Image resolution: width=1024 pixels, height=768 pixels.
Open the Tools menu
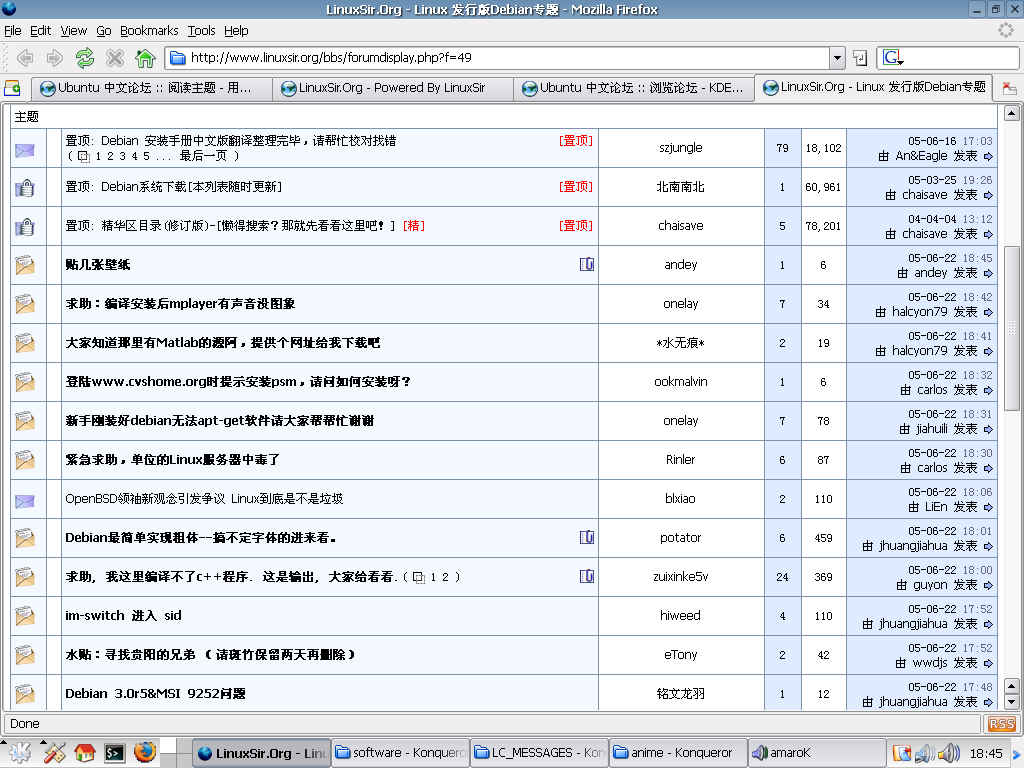pos(201,31)
